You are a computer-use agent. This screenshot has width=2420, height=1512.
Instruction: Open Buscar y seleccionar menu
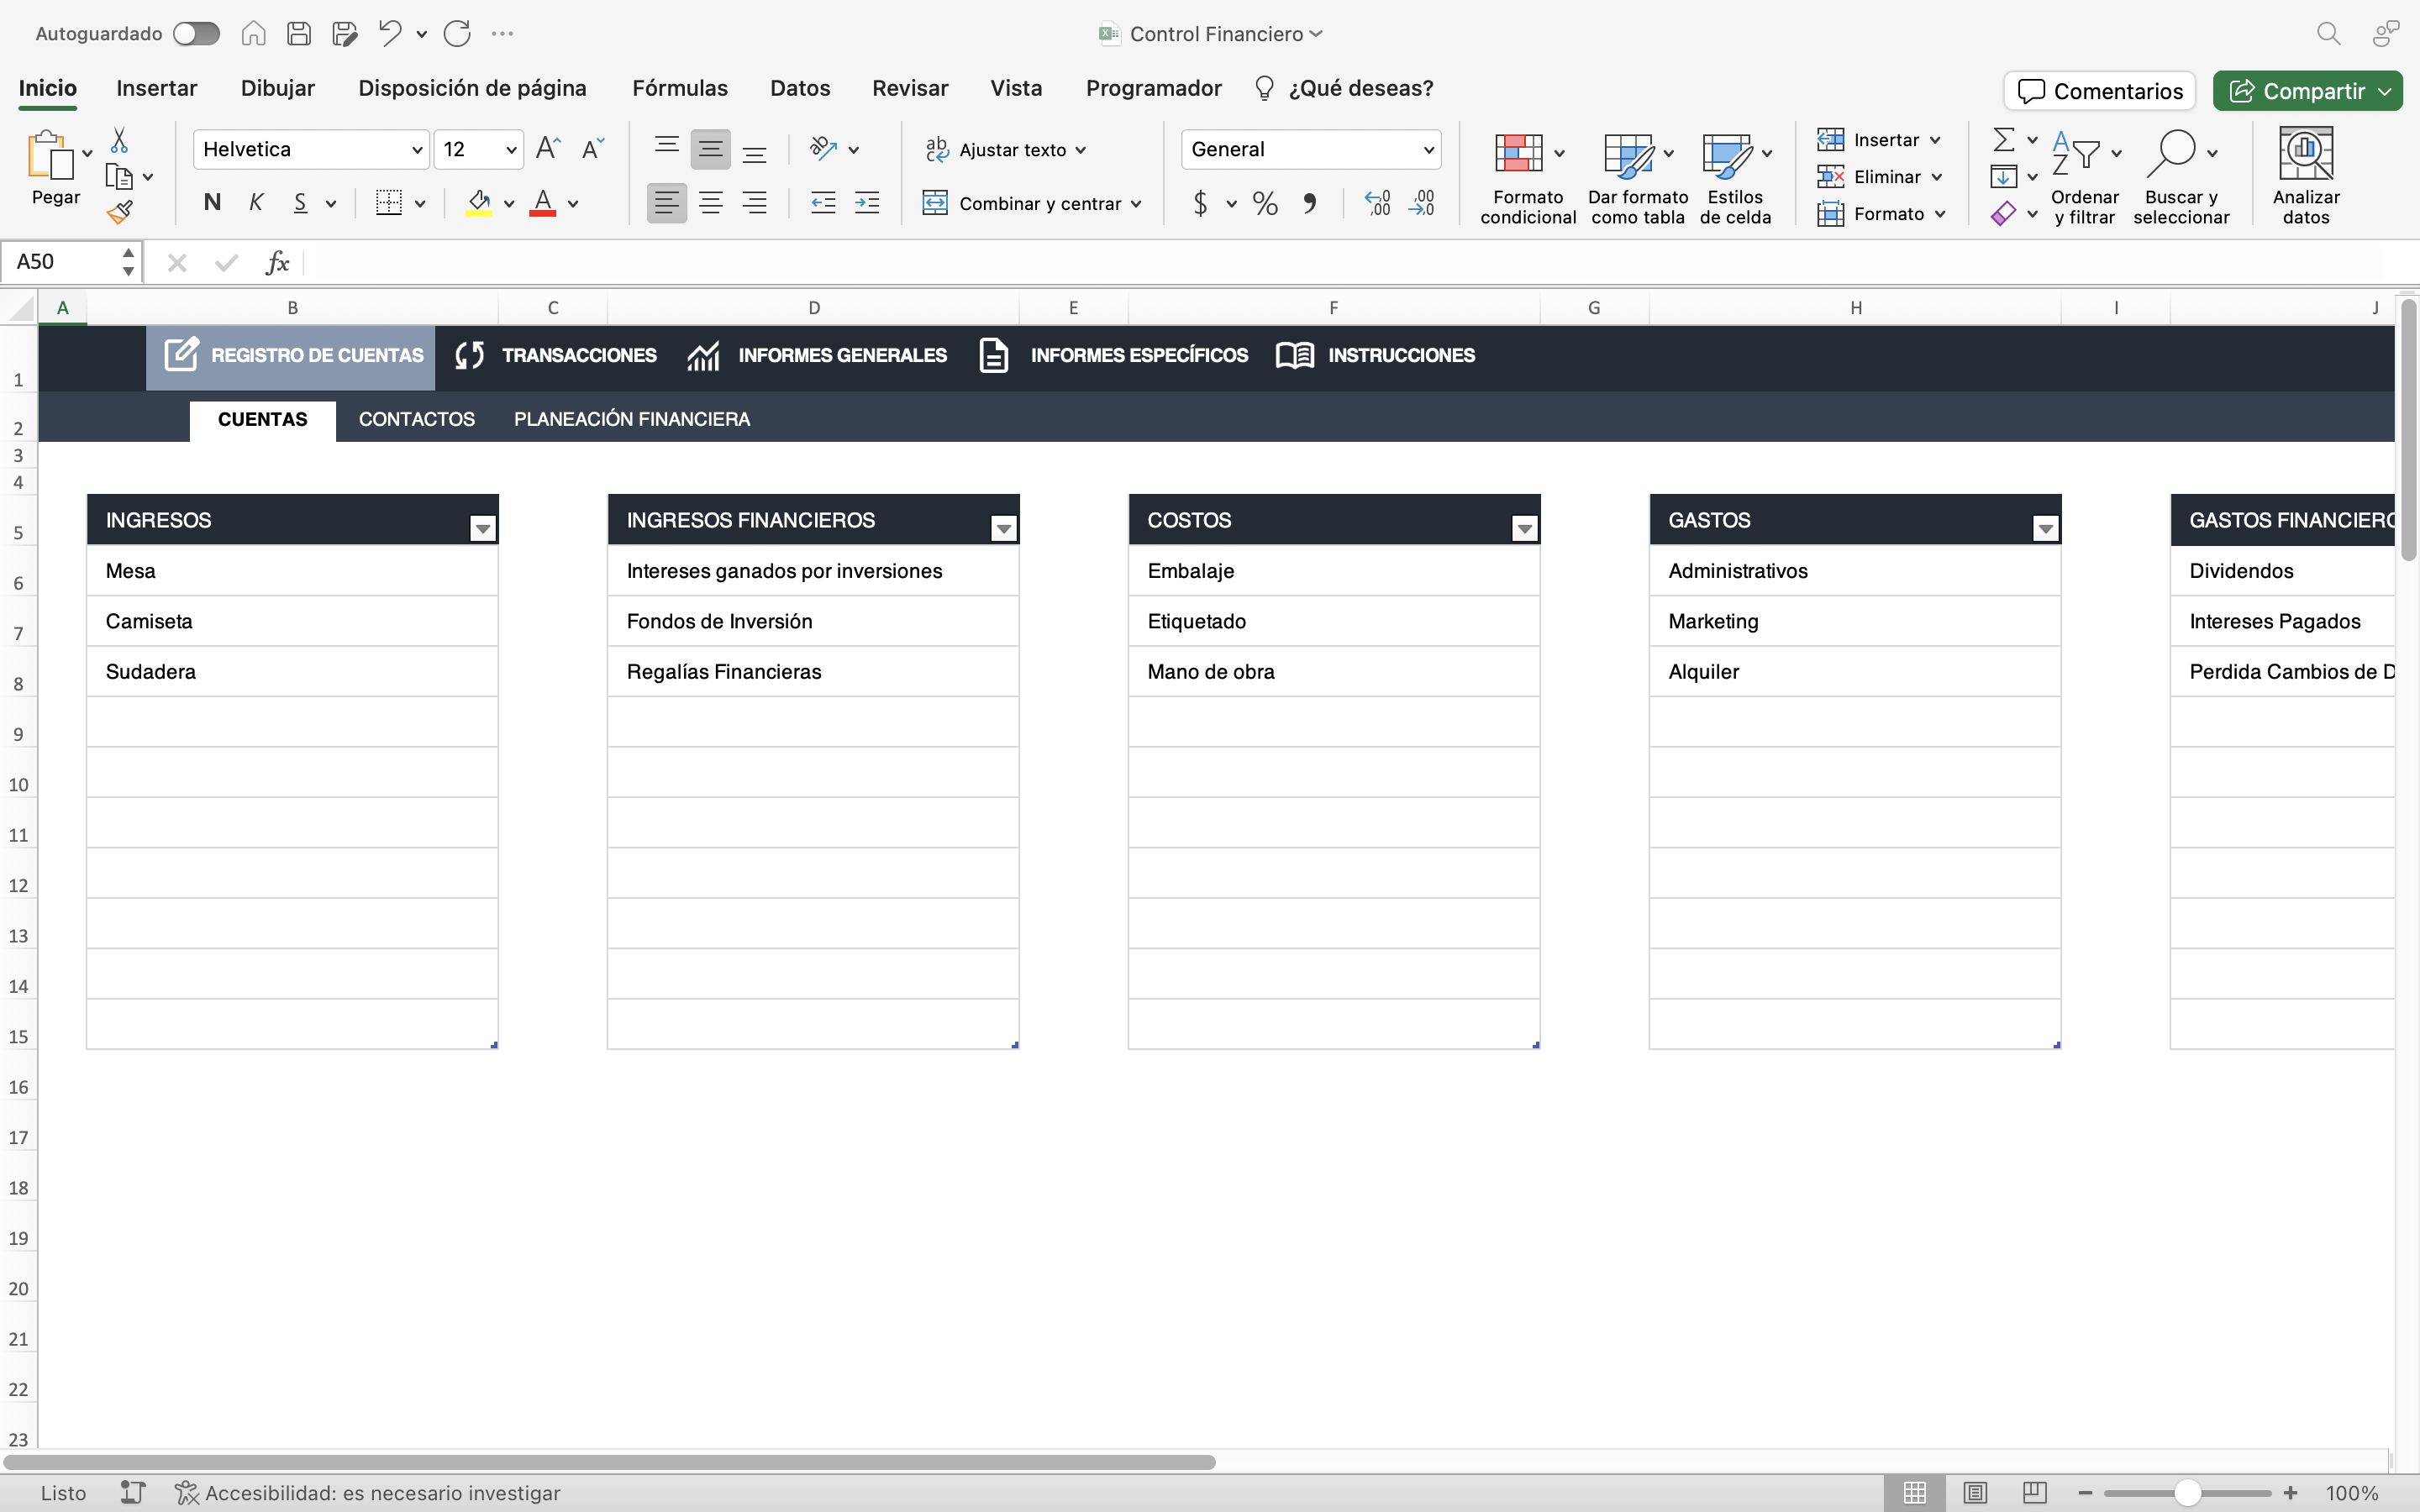point(2181,177)
